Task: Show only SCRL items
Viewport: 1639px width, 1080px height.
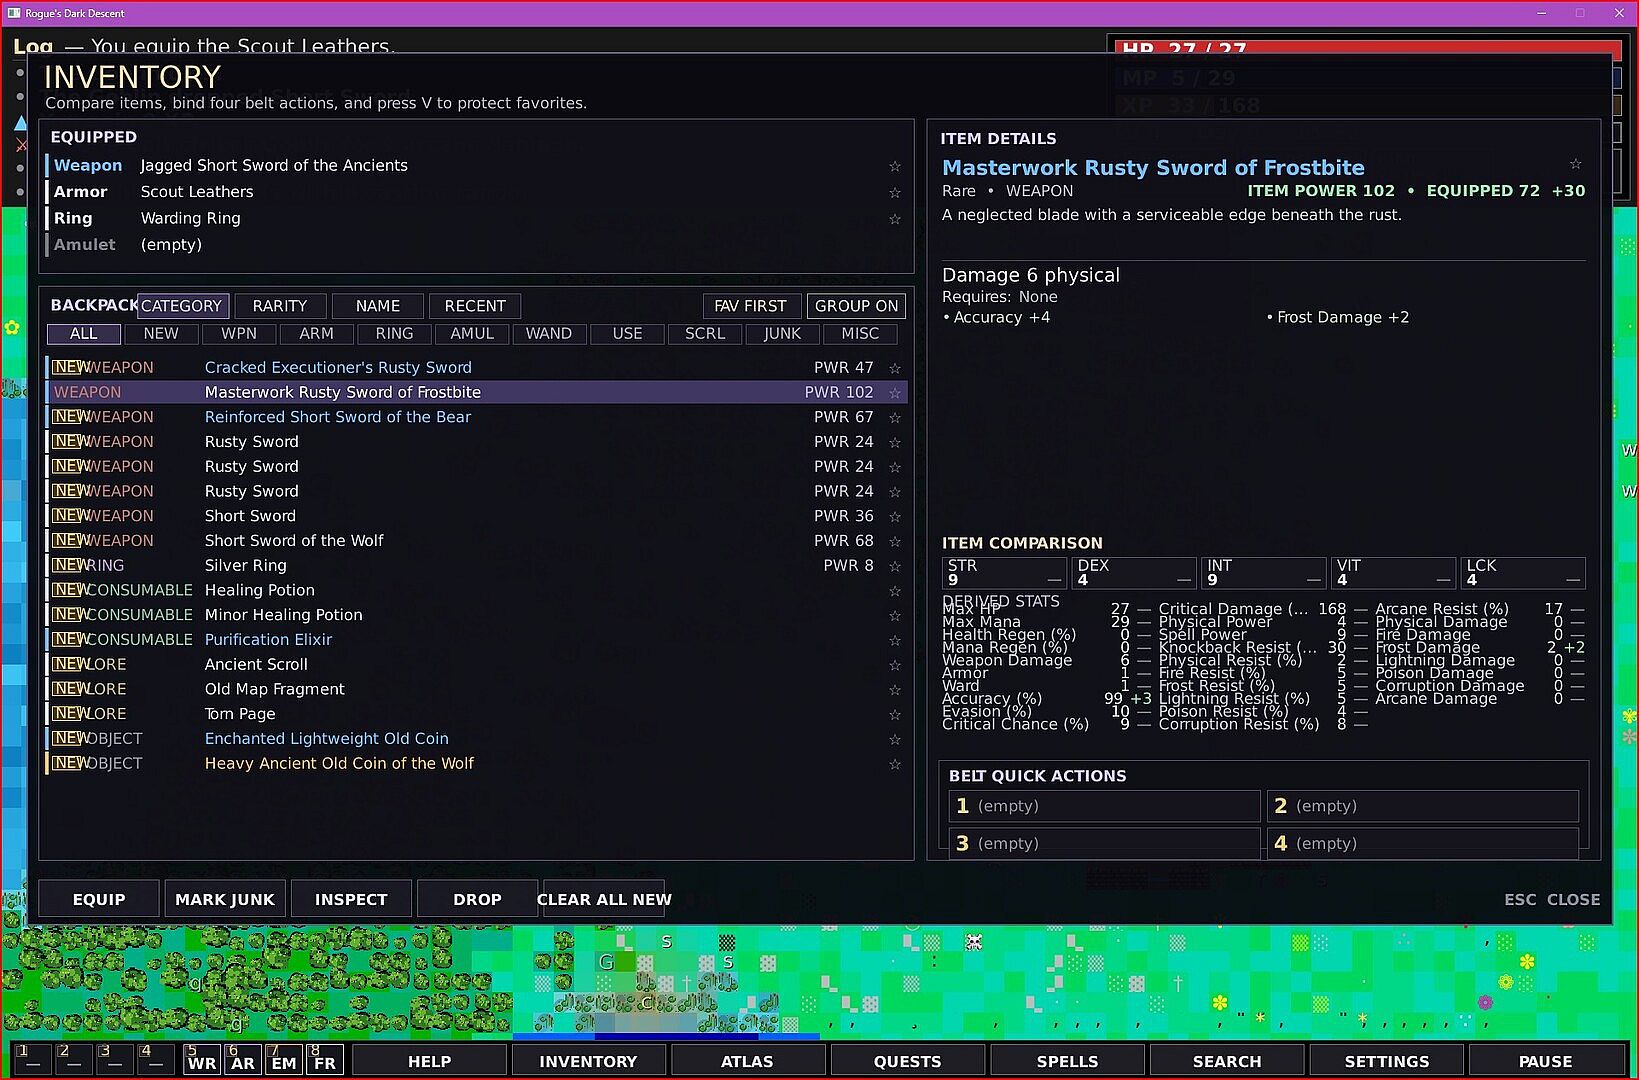Action: pyautogui.click(x=705, y=334)
